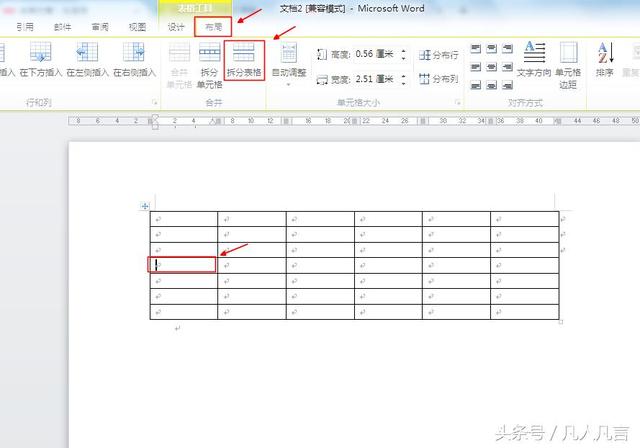Align cell text center

tap(491, 67)
